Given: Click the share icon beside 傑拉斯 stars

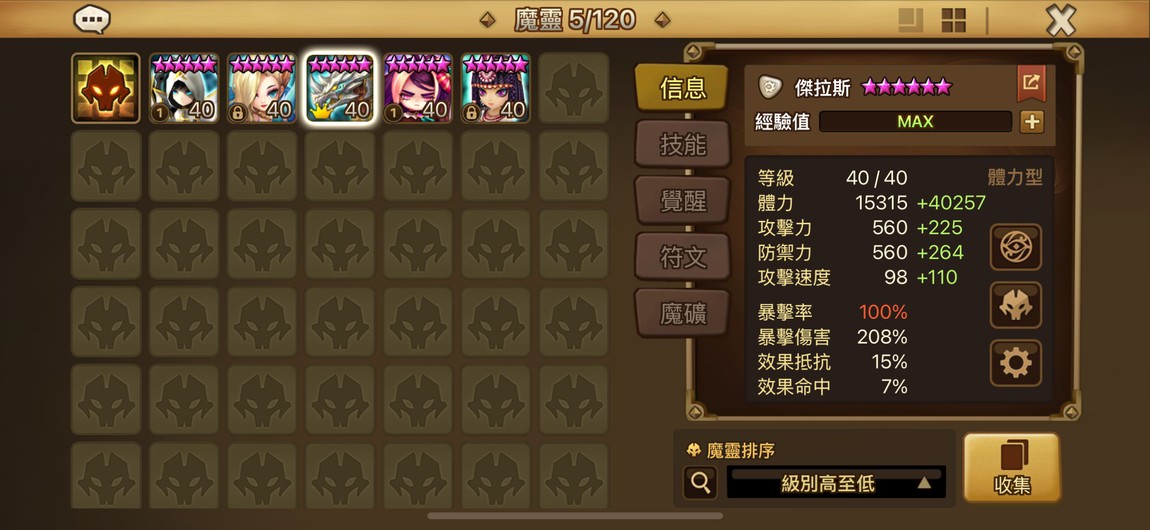Looking at the screenshot, I should click(1031, 83).
